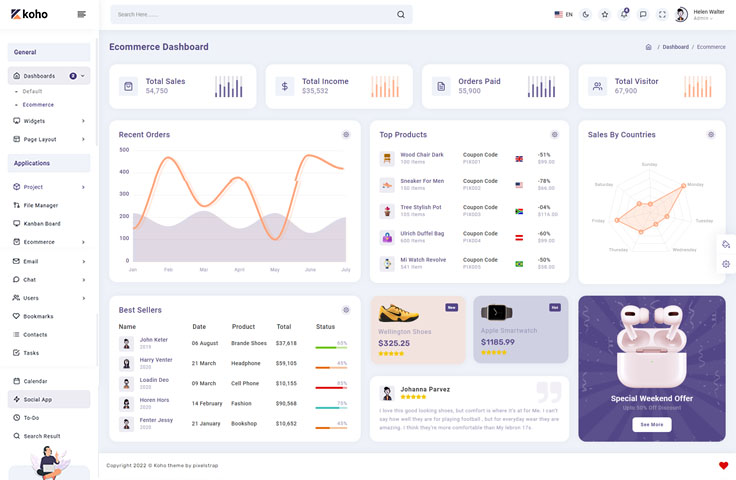Expand the Page Layout sidebar menu
The image size is (736, 480).
[x=48, y=139]
